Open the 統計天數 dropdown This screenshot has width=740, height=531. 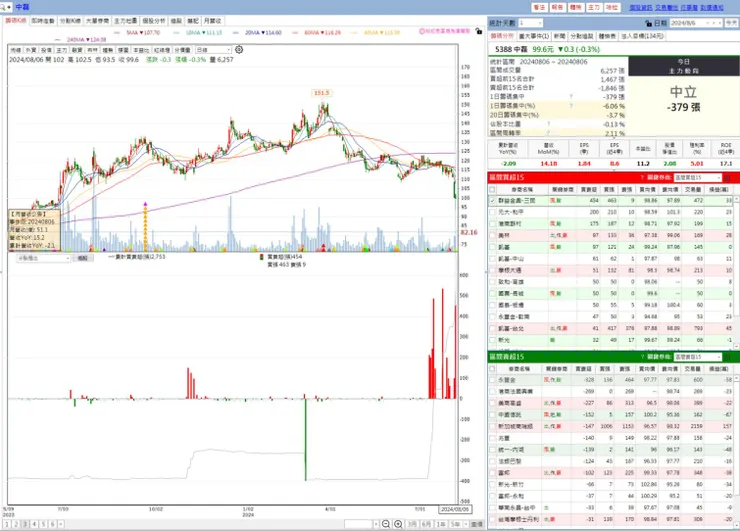[x=530, y=23]
